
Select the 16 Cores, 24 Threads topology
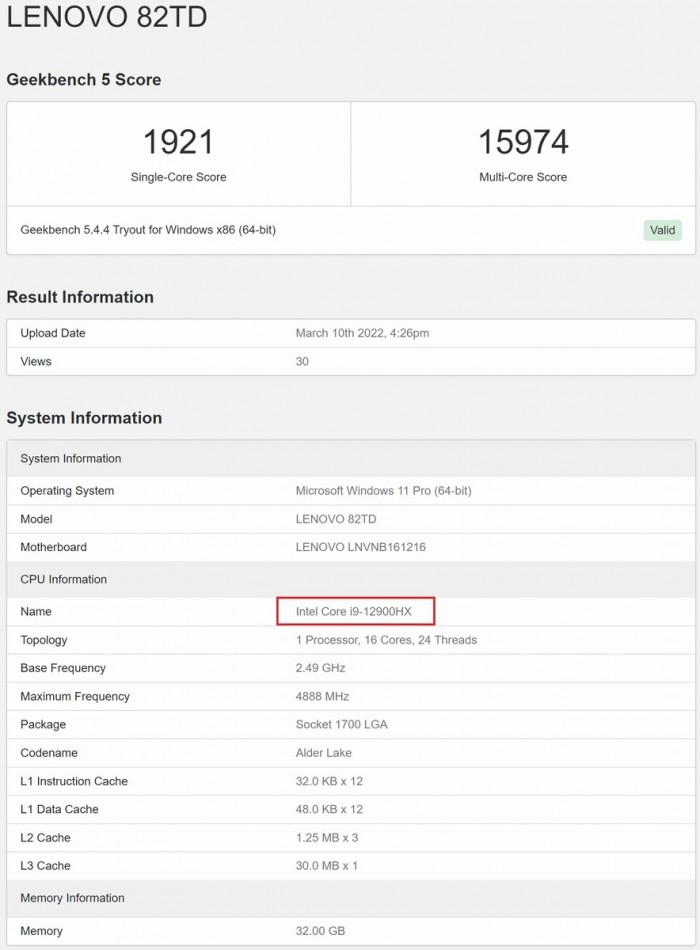point(386,640)
